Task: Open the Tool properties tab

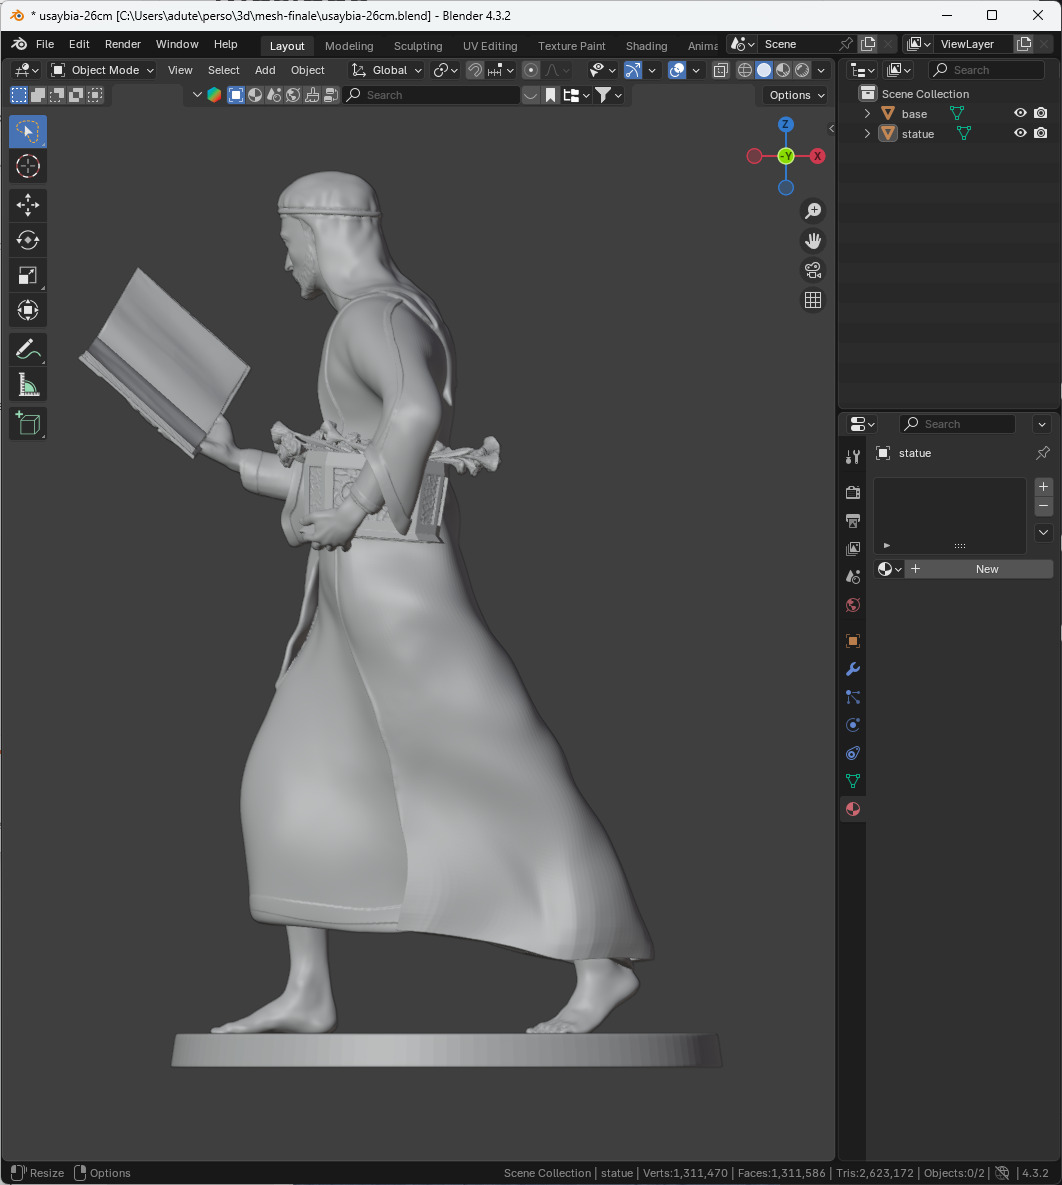Action: [853, 456]
